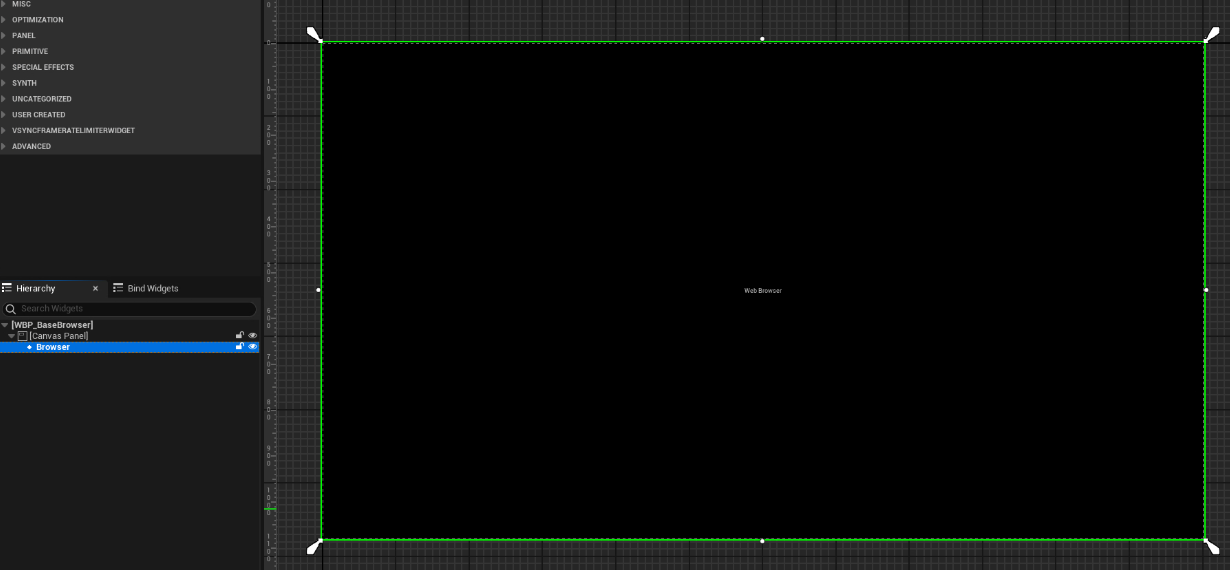The width and height of the screenshot is (1230, 570).
Task: Toggle visibility of the Canvas Panel
Action: (x=253, y=336)
